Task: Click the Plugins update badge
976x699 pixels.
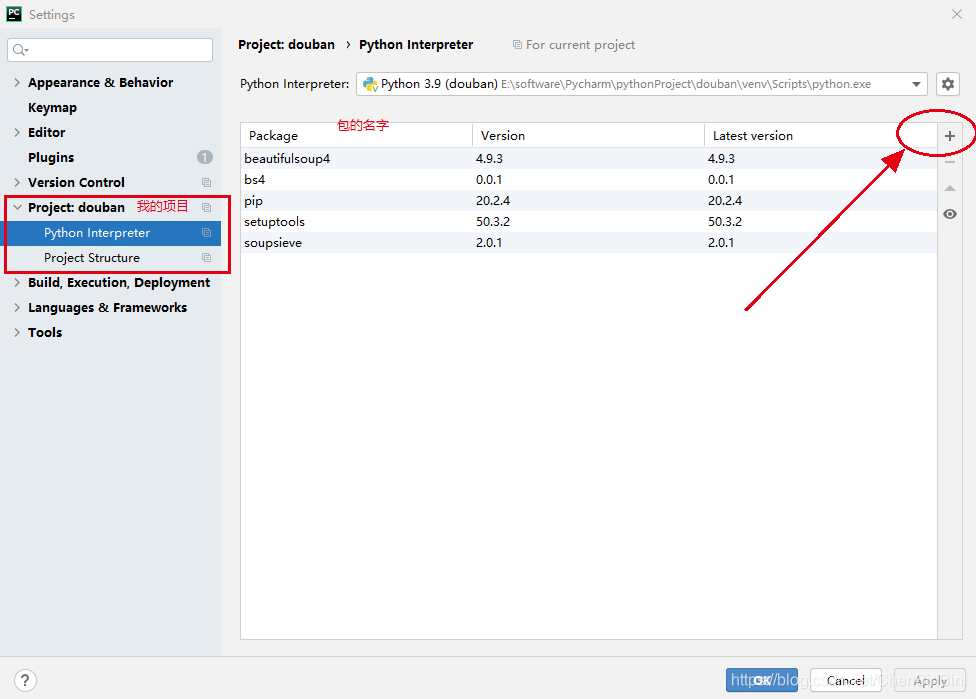Action: (x=205, y=157)
